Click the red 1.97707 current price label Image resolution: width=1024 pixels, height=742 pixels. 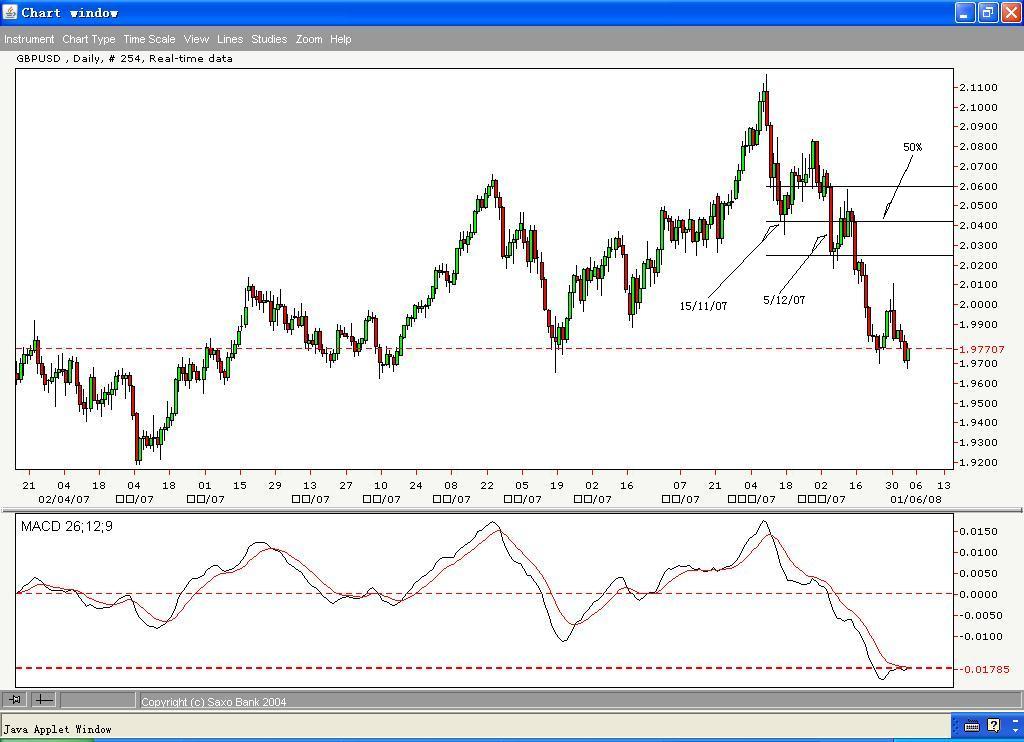click(x=982, y=349)
